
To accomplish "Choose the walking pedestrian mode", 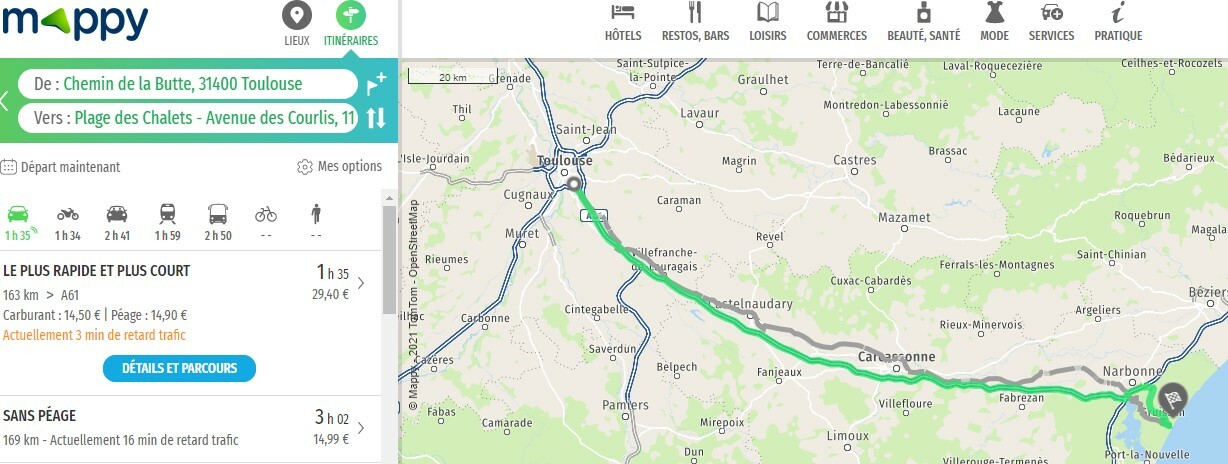I will click(316, 214).
